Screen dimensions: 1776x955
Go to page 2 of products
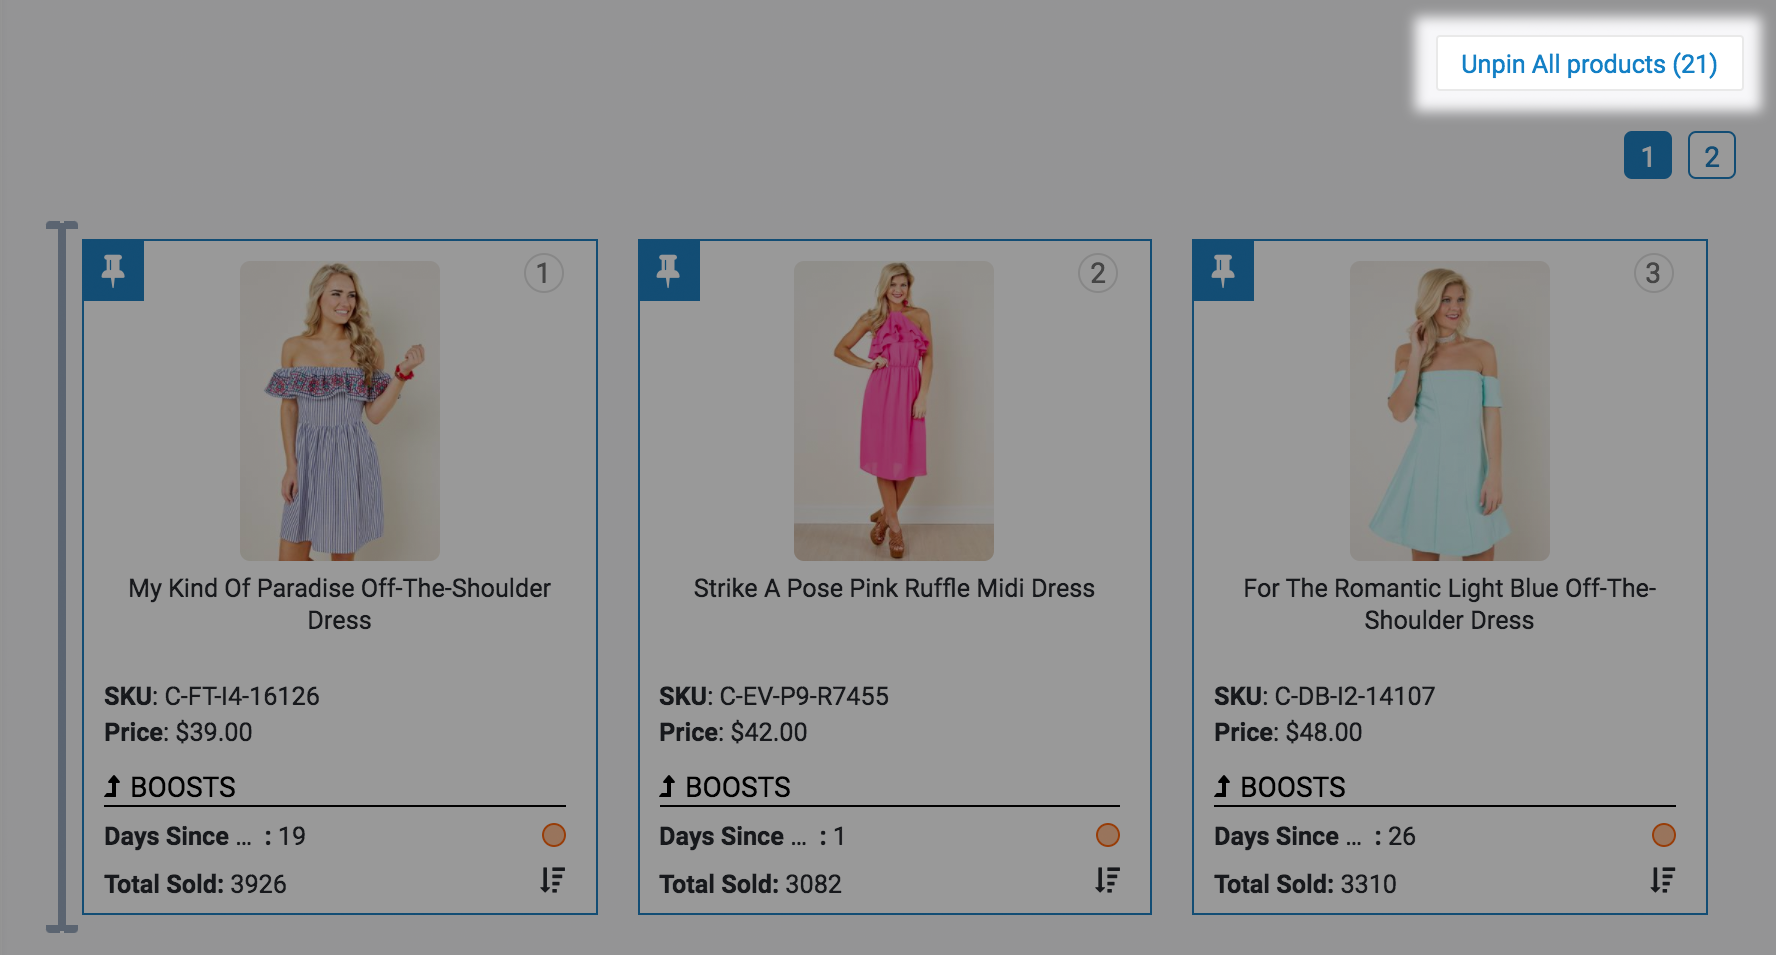coord(1711,156)
